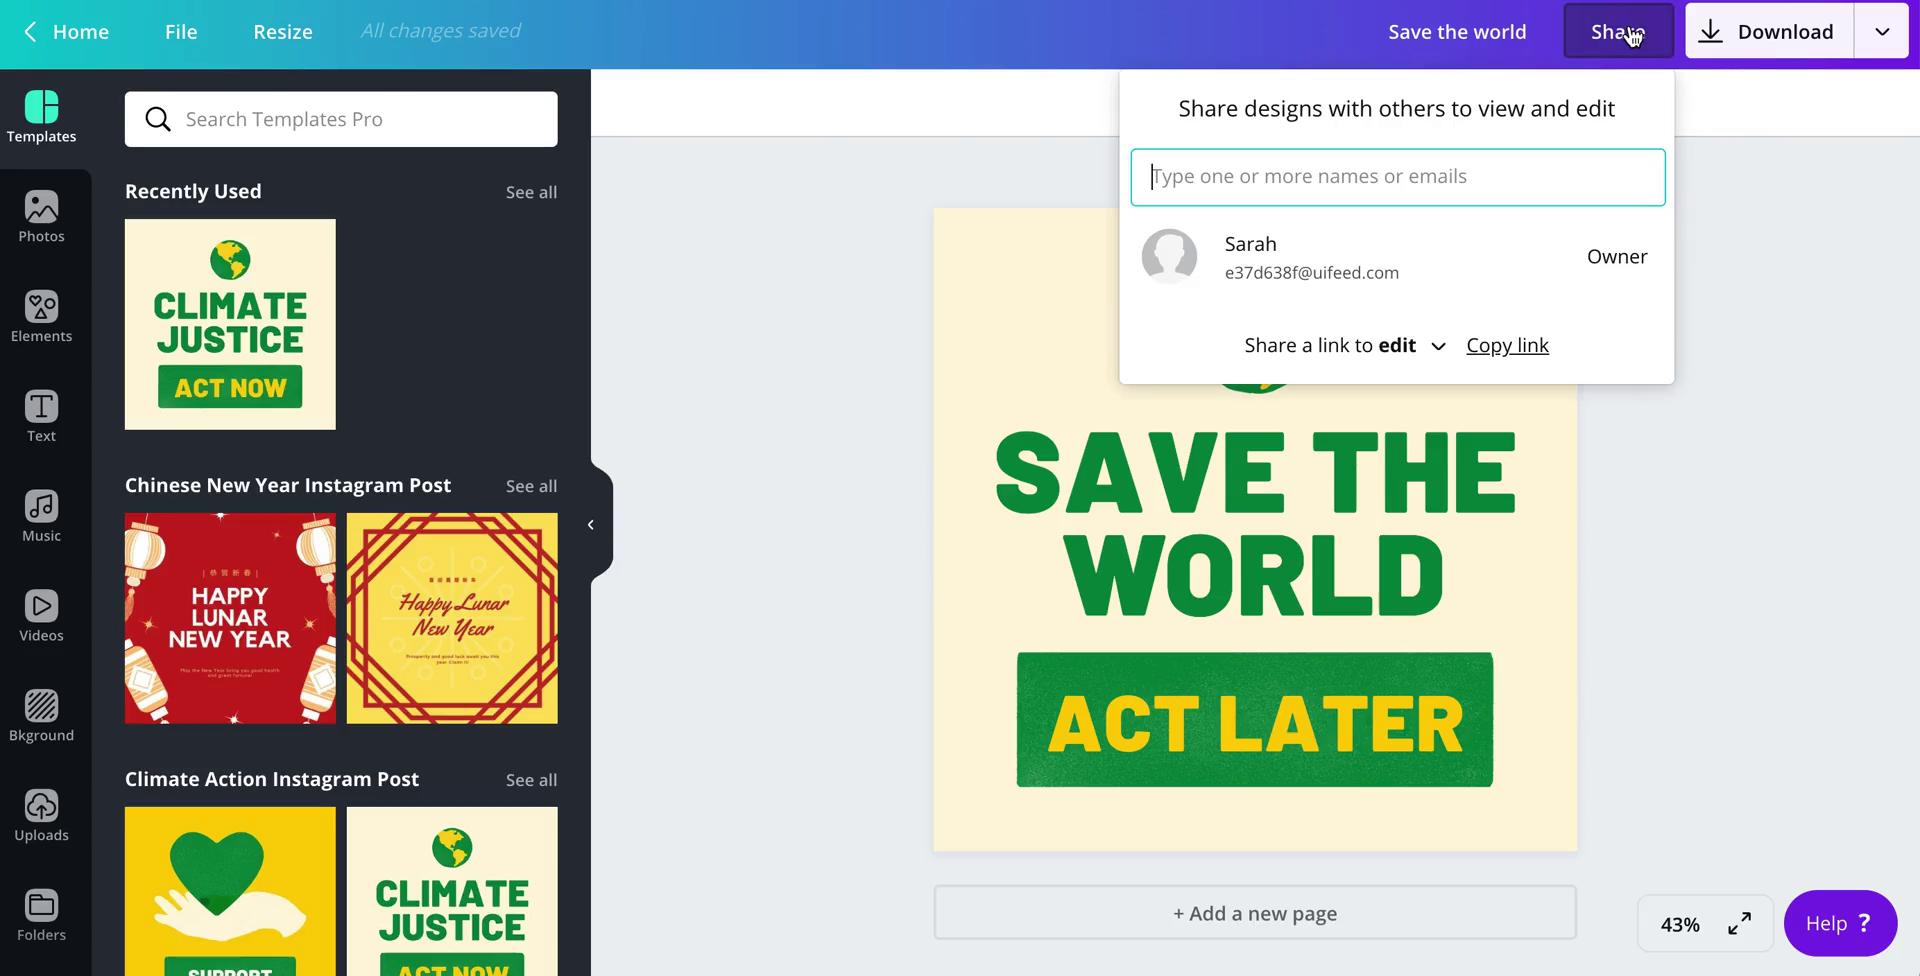
Task: Select recently used Climate Justice template
Action: 230,324
